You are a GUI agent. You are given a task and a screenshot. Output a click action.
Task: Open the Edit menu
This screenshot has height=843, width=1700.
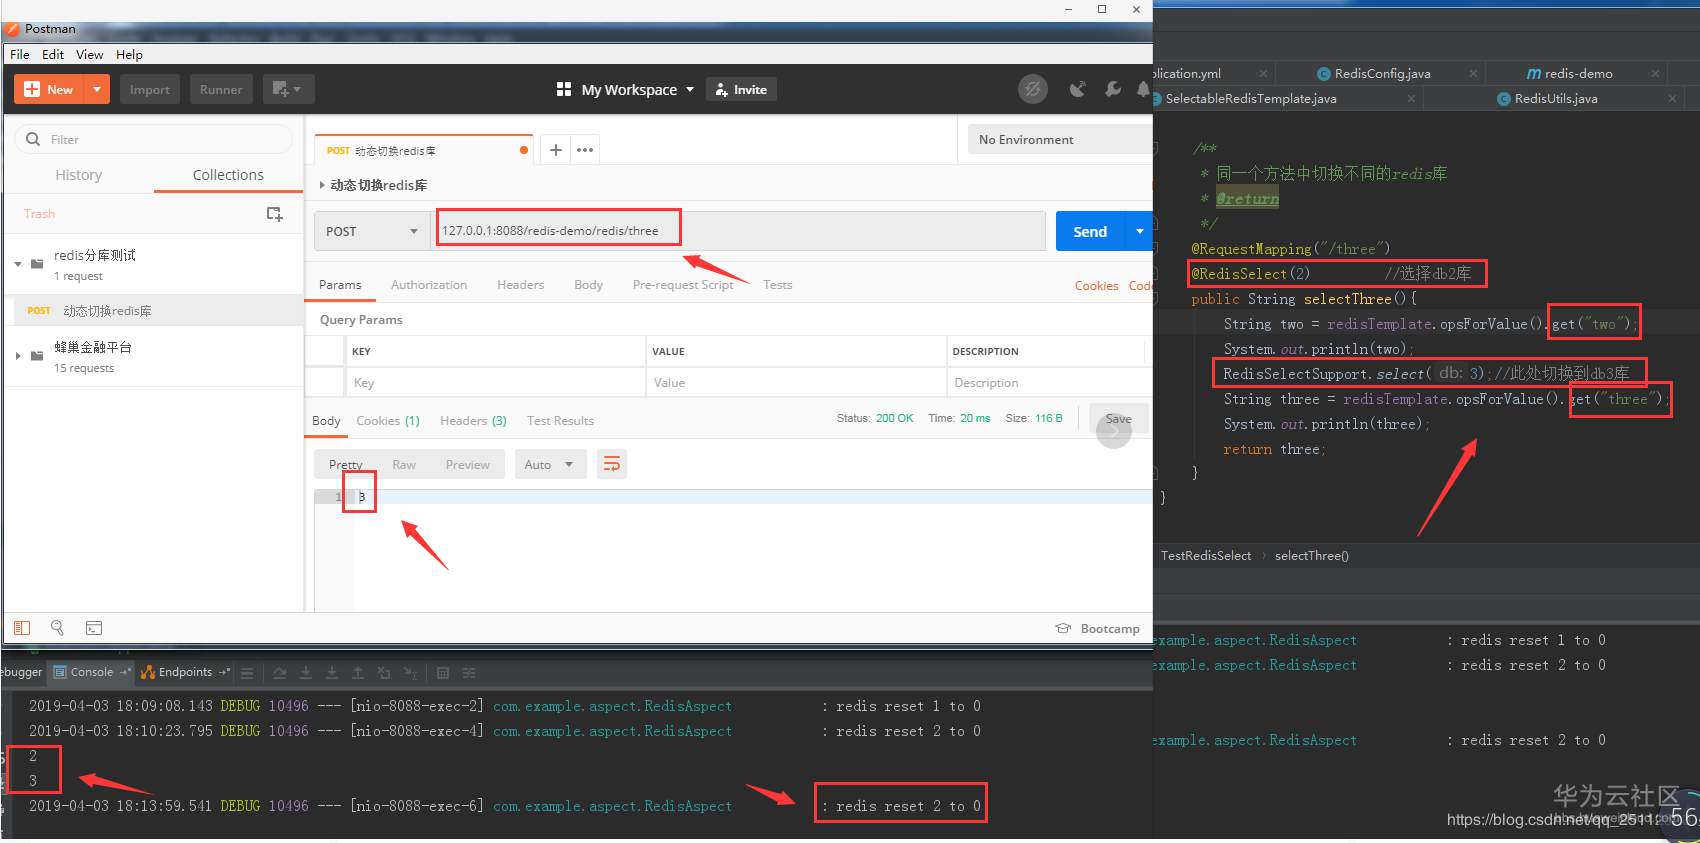53,55
